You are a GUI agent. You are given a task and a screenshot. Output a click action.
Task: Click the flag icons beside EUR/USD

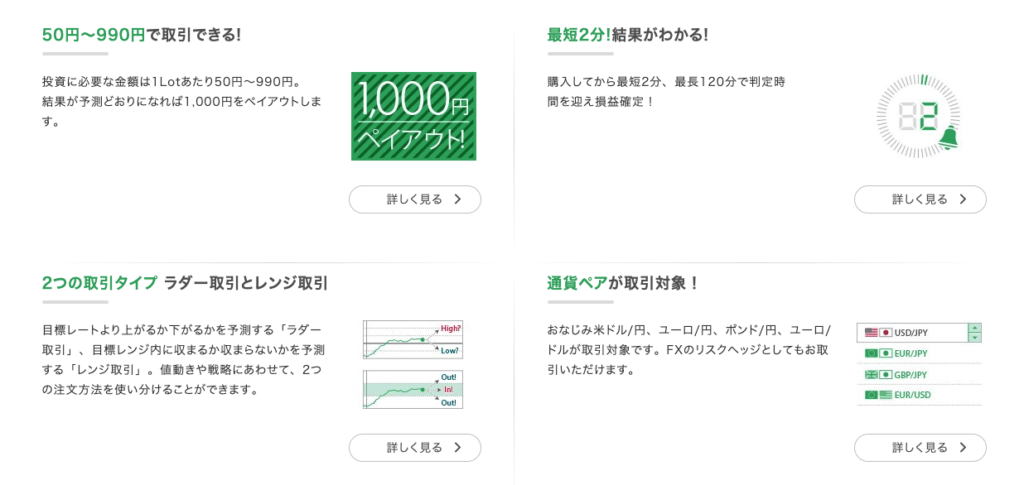coord(878,395)
